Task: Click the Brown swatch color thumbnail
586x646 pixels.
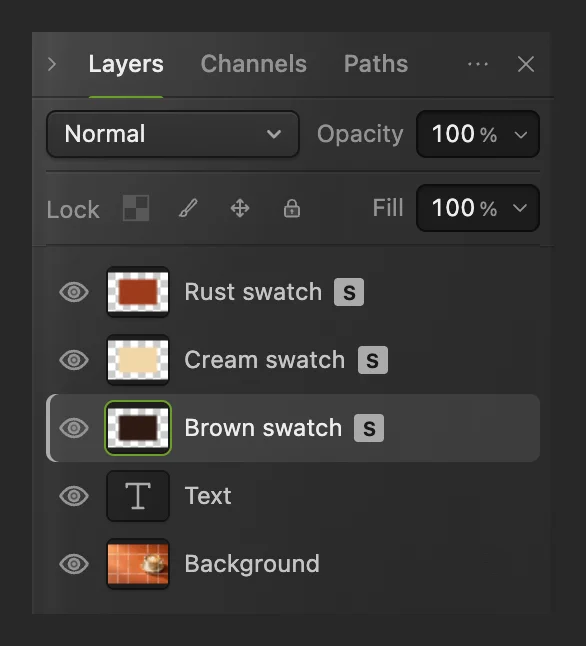Action: (138, 428)
